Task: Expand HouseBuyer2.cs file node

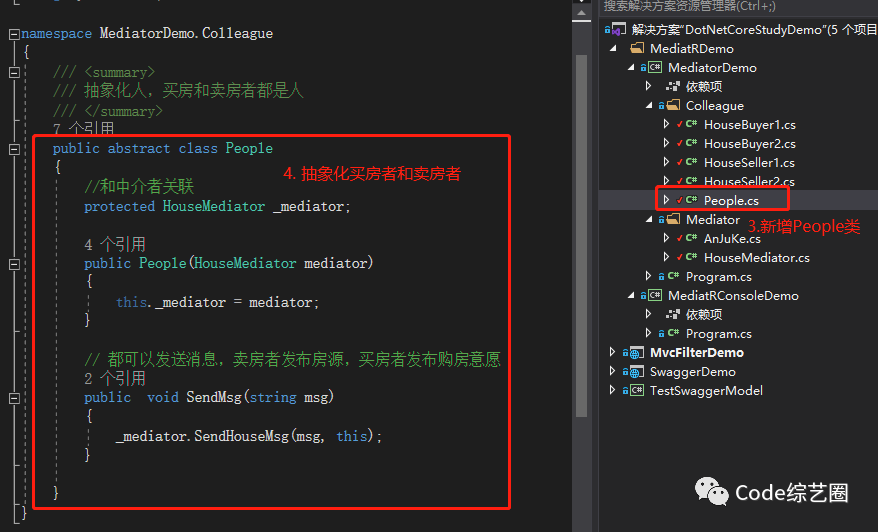Action: [x=666, y=143]
